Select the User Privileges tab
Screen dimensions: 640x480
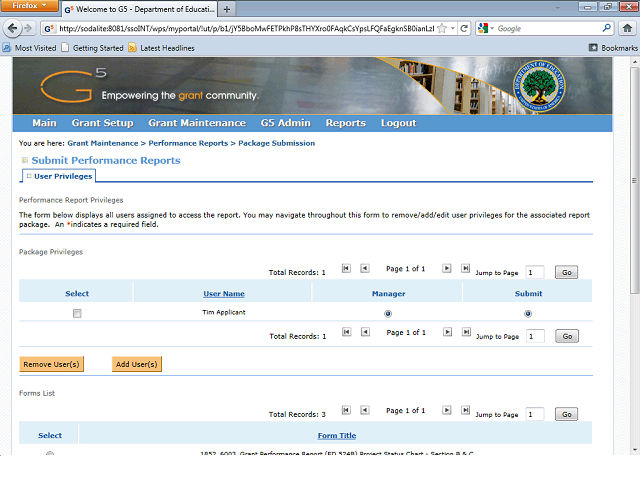[x=59, y=176]
